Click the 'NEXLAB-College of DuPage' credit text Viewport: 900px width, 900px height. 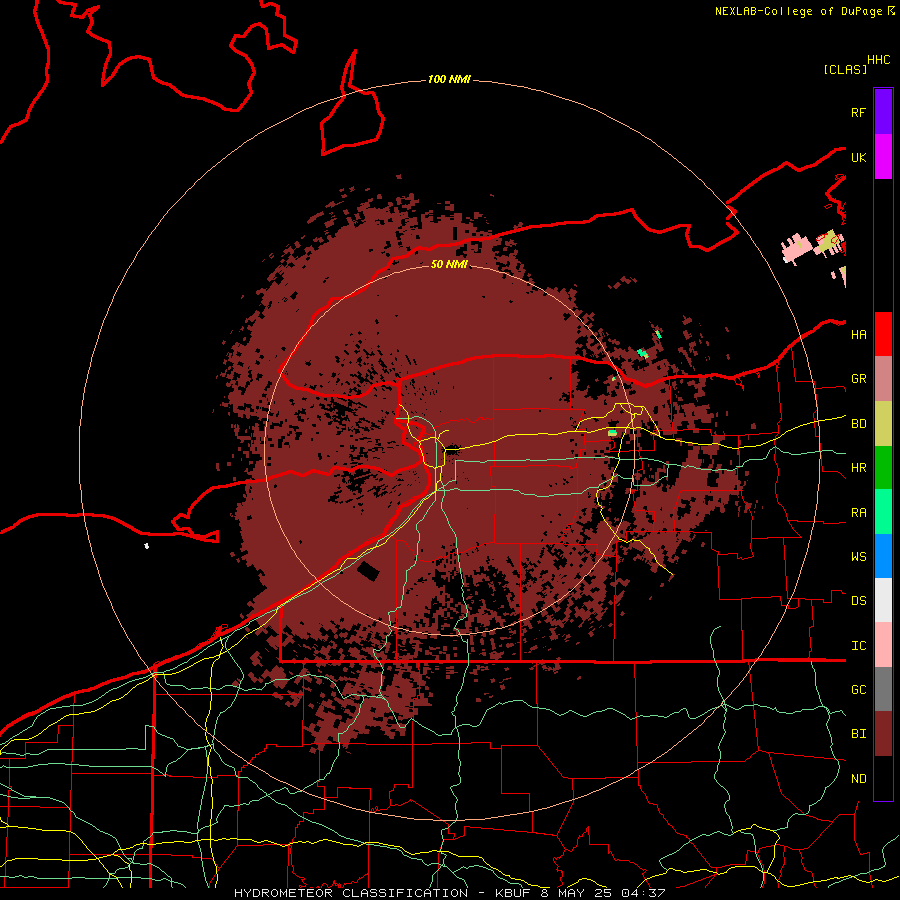(x=798, y=11)
